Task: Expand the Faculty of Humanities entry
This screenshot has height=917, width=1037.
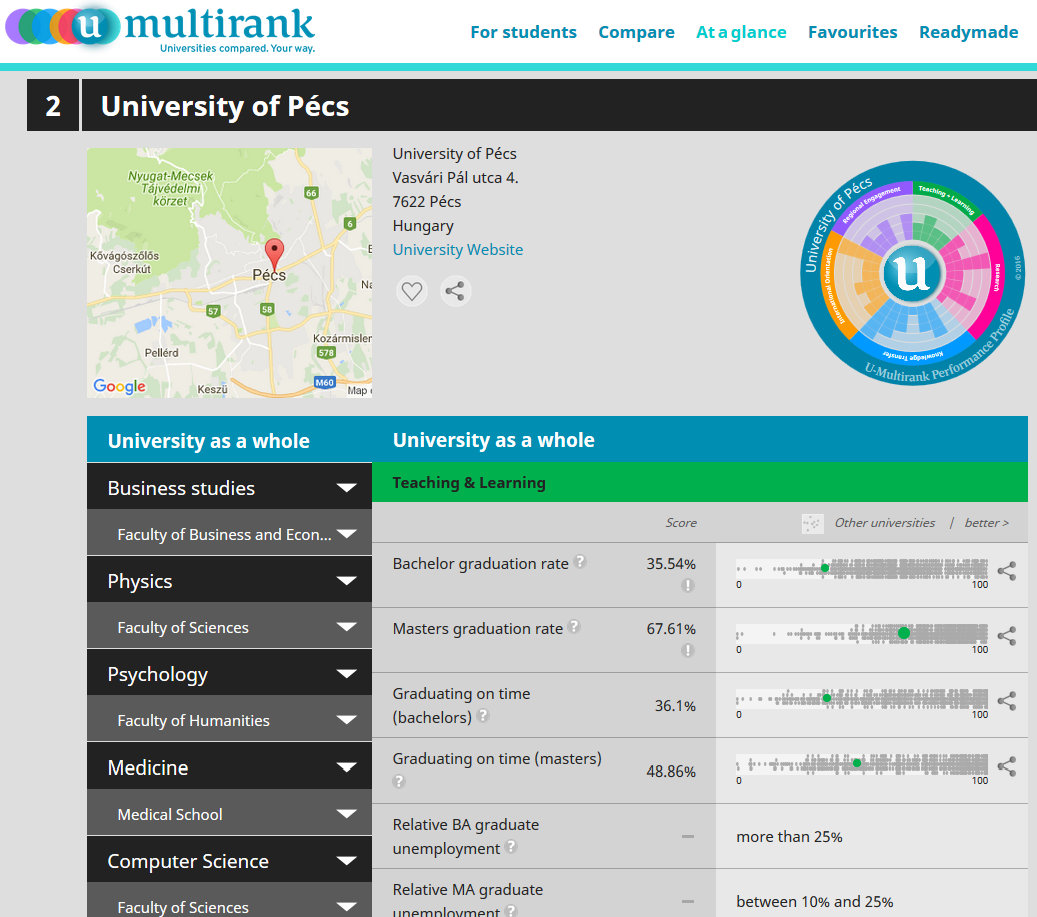Action: (x=229, y=719)
